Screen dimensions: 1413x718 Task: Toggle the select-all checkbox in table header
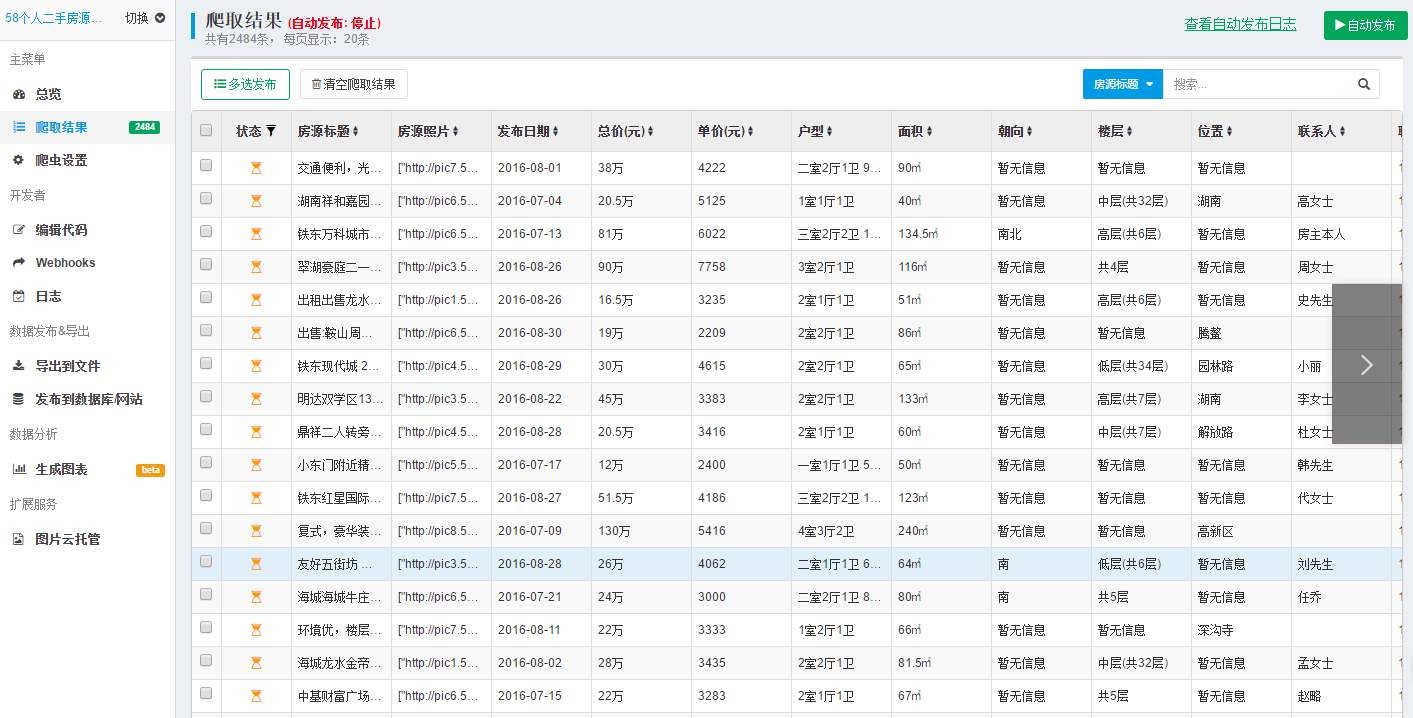[206, 130]
